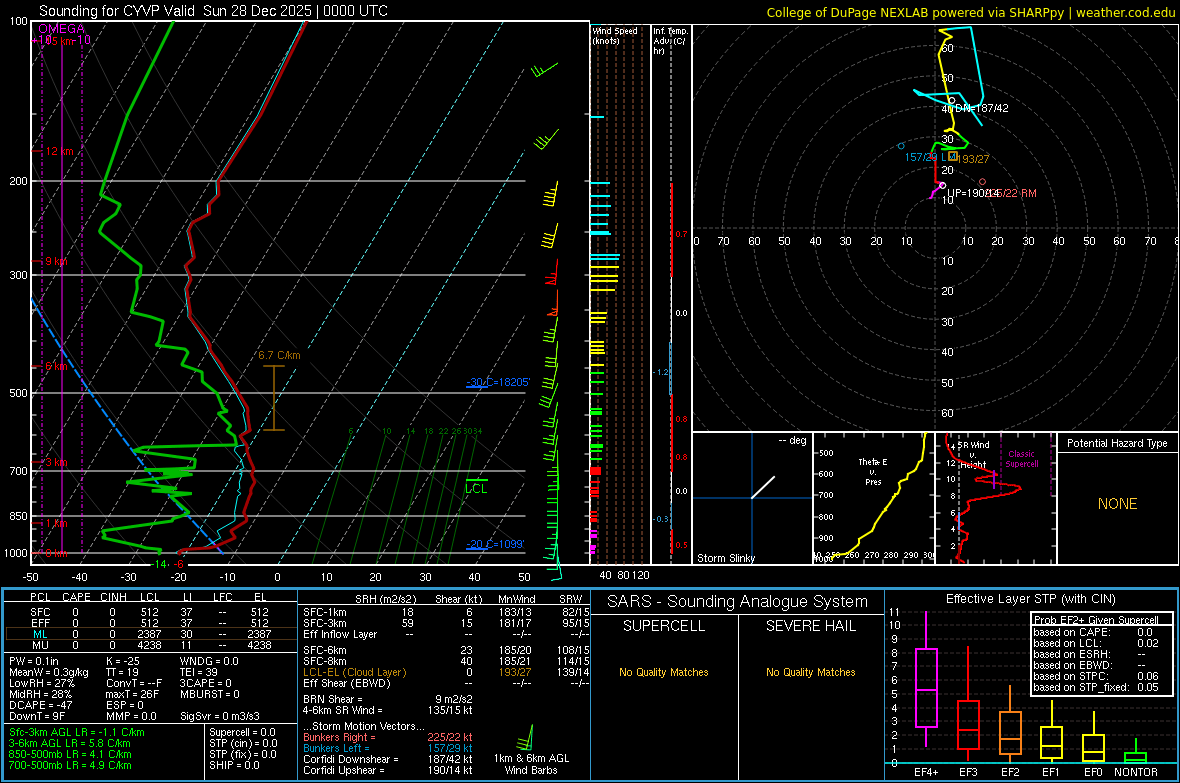Viewport: 1180px width, 783px height.
Task: Click the BRN Shear = 9 m2/s2 value
Action: [x=388, y=699]
